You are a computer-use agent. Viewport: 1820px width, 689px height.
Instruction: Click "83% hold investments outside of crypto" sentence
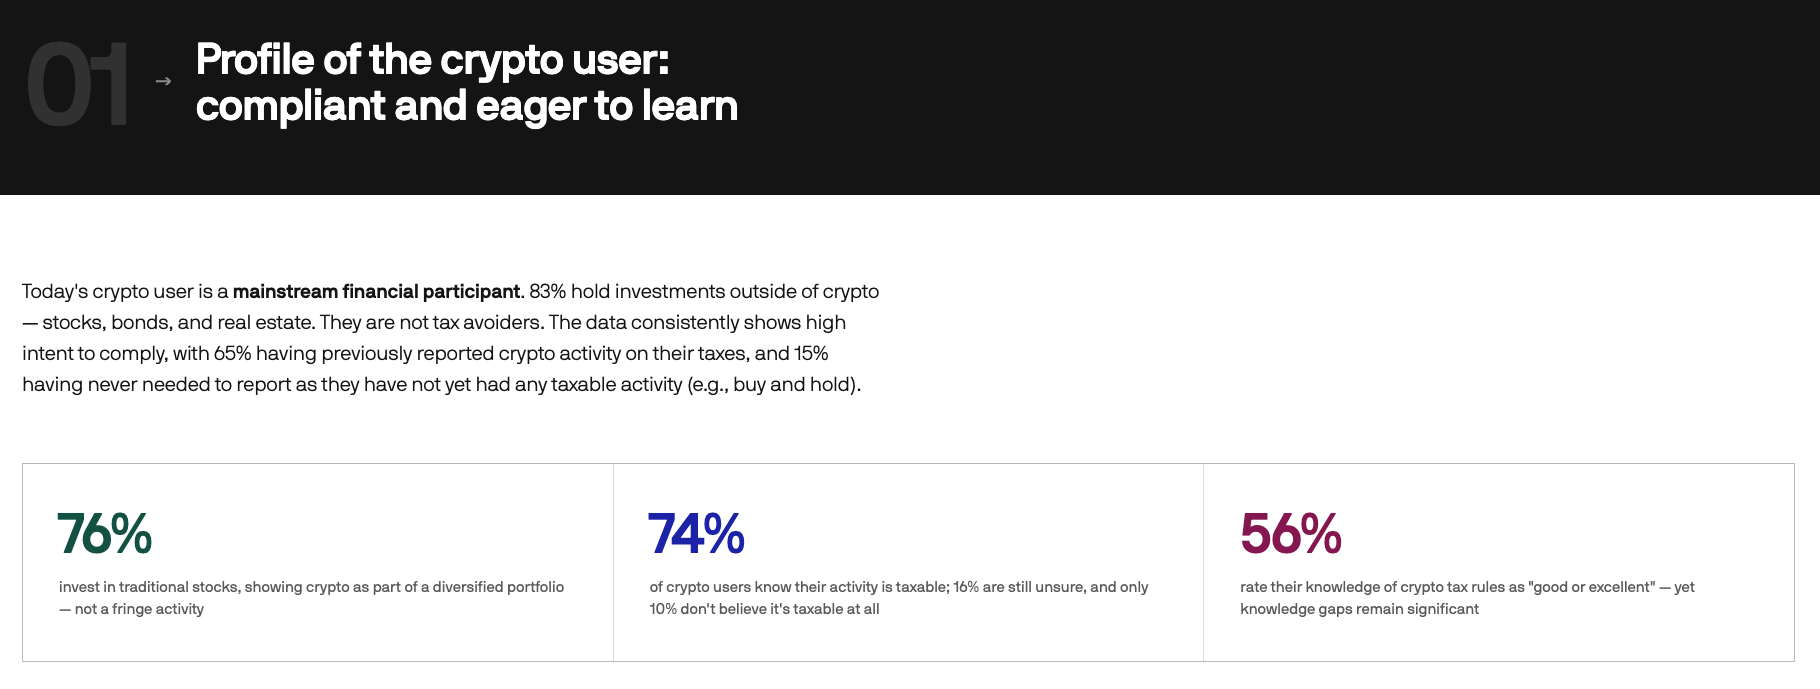(704, 292)
